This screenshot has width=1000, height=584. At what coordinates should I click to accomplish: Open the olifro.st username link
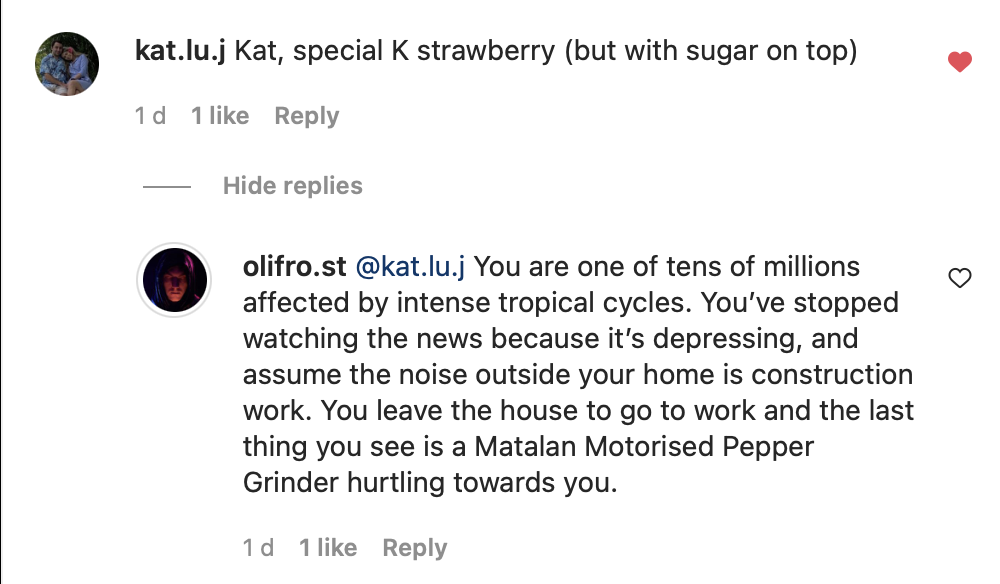click(x=295, y=267)
